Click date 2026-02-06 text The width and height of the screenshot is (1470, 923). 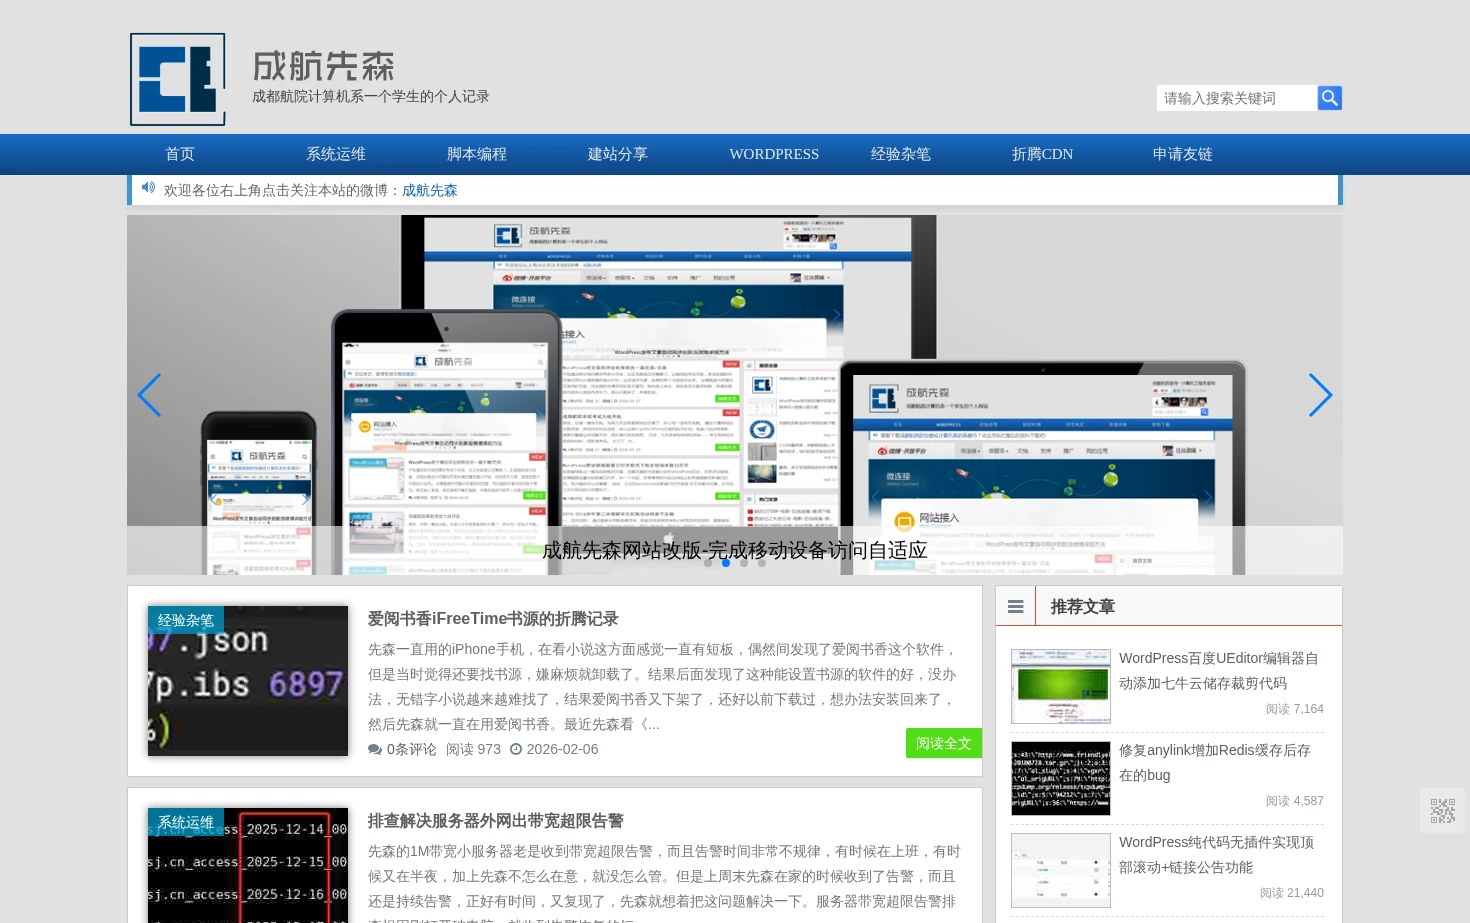pos(562,749)
